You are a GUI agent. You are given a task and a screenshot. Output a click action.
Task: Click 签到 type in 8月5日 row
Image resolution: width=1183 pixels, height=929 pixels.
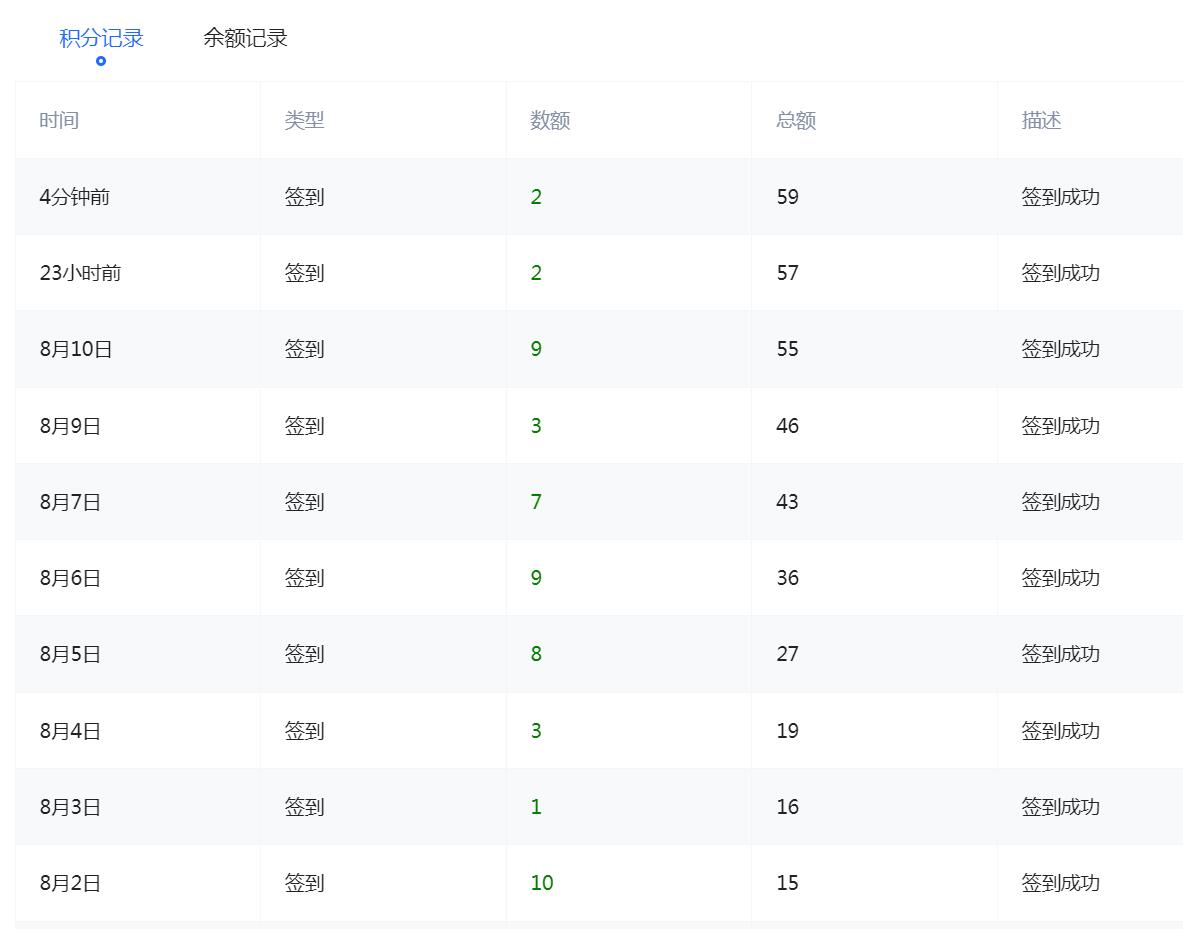tap(304, 654)
